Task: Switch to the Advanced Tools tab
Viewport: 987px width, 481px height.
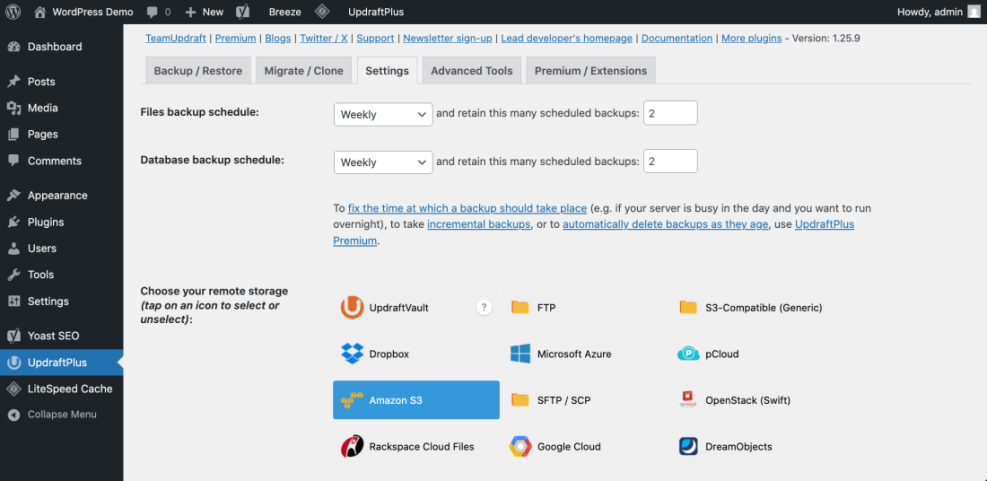Action: 472,71
